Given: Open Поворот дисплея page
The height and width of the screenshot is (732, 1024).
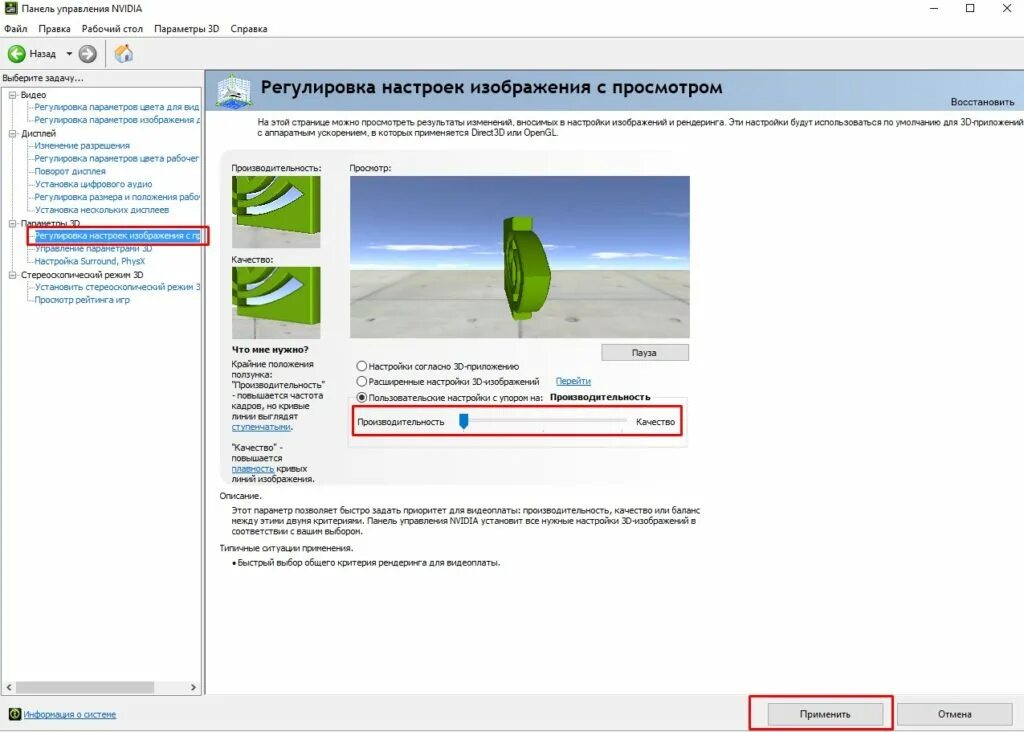Looking at the screenshot, I should [70, 171].
